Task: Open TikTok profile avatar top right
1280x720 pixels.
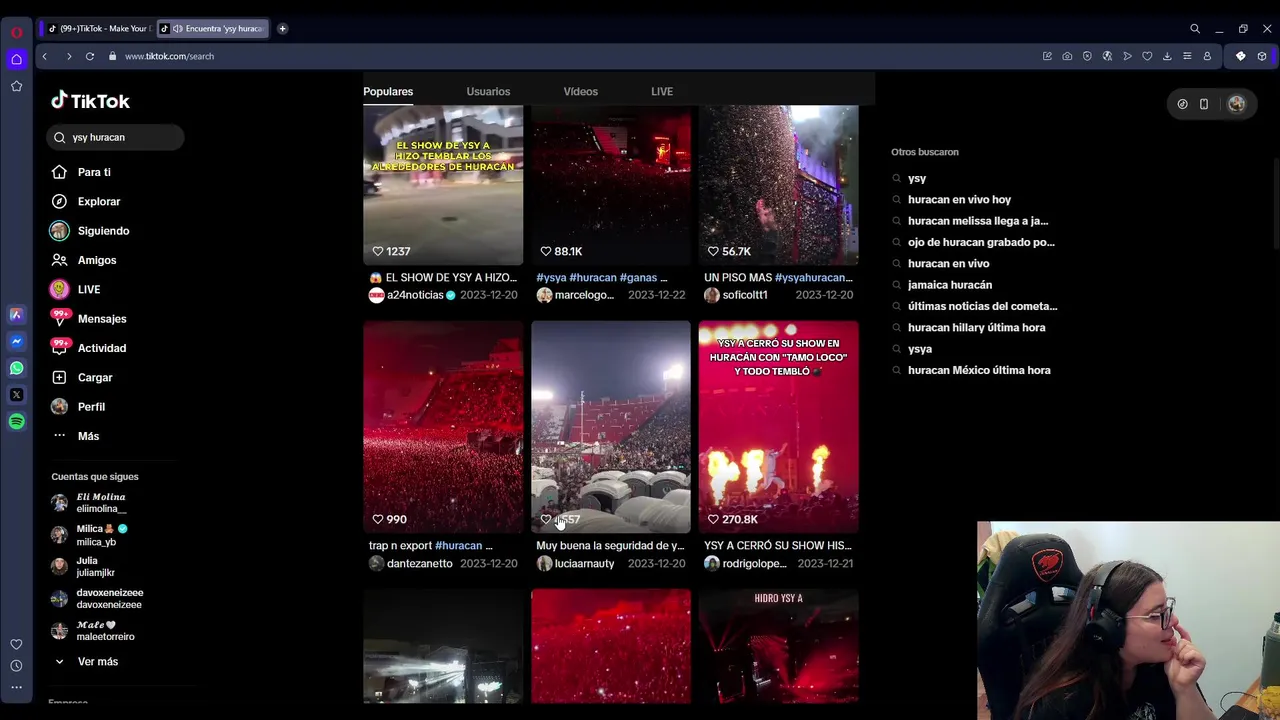Action: pos(1237,104)
